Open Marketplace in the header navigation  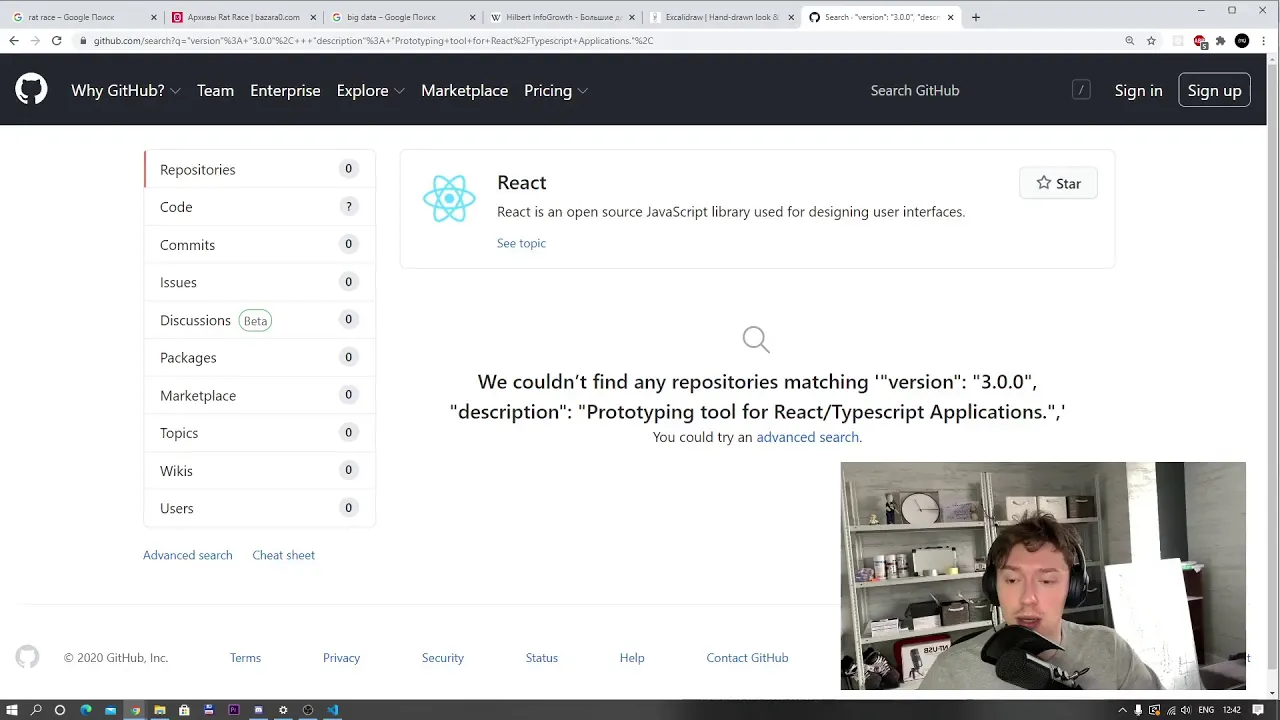(464, 90)
